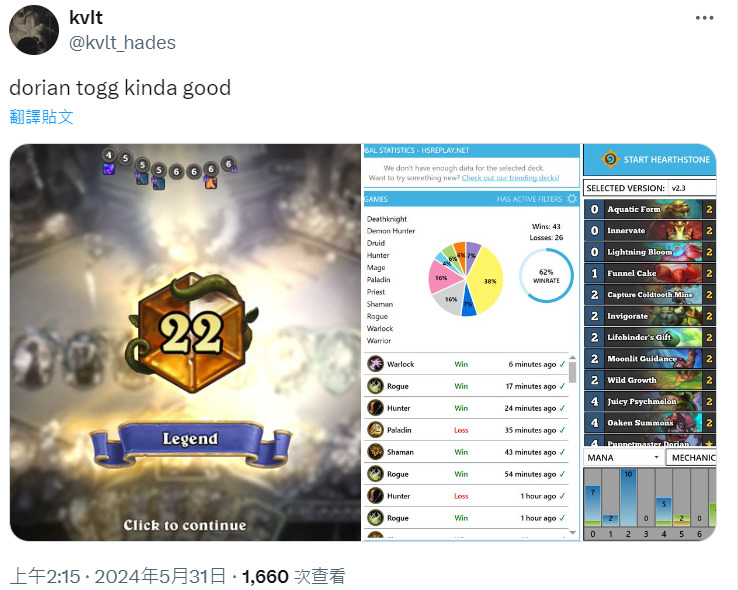
Task: Click the Start Hearthstone button
Action: [x=650, y=159]
